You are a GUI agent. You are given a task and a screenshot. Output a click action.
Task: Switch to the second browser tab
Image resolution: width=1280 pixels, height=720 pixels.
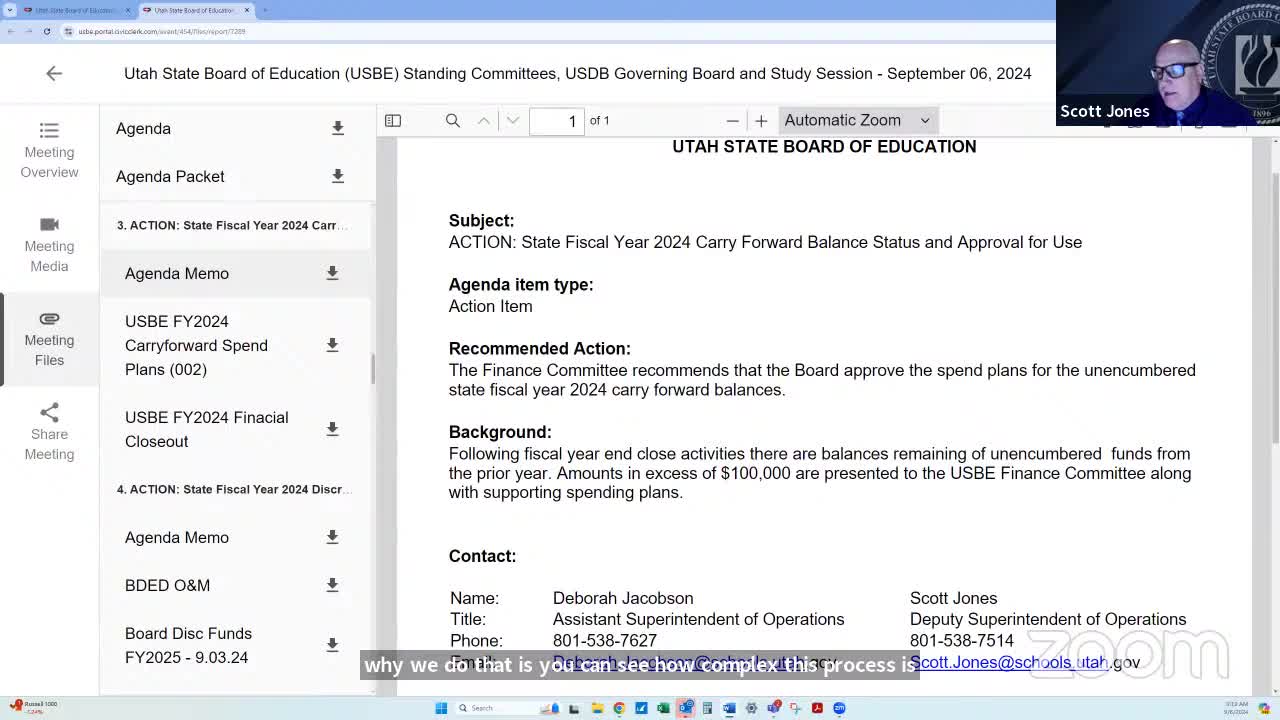click(x=195, y=10)
